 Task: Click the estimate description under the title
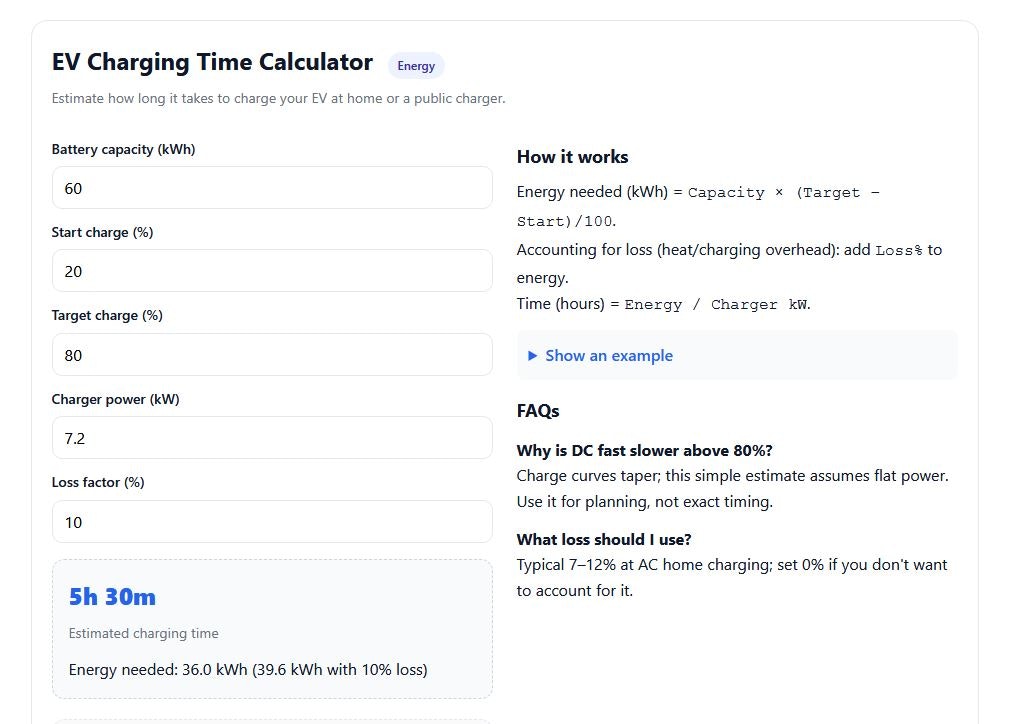[278, 98]
